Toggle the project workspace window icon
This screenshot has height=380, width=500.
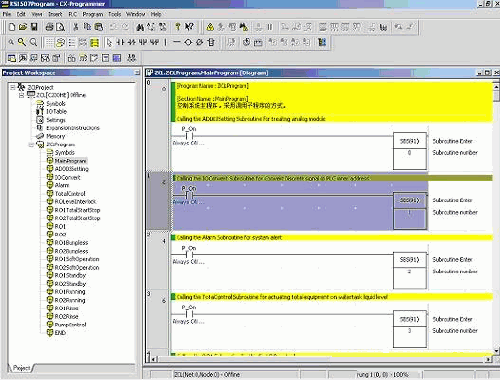[x=12, y=58]
